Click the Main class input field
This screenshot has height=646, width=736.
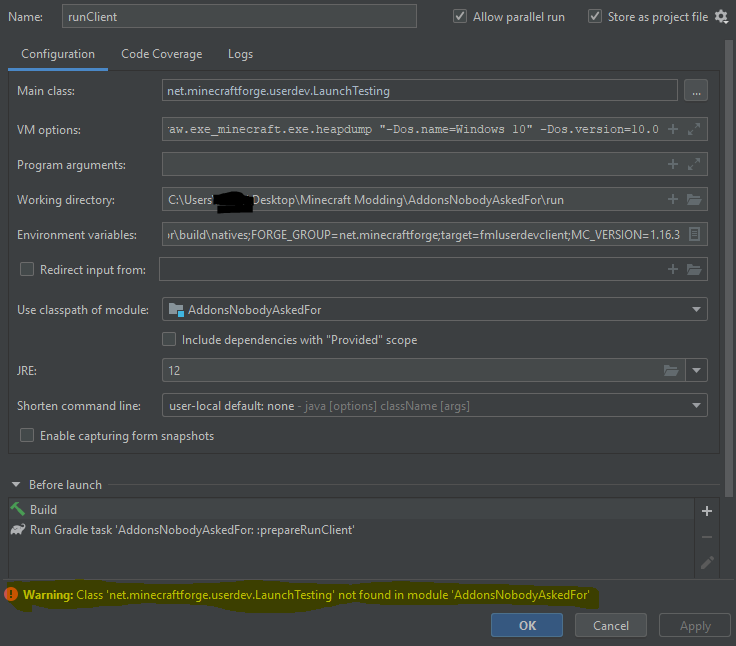(420, 91)
